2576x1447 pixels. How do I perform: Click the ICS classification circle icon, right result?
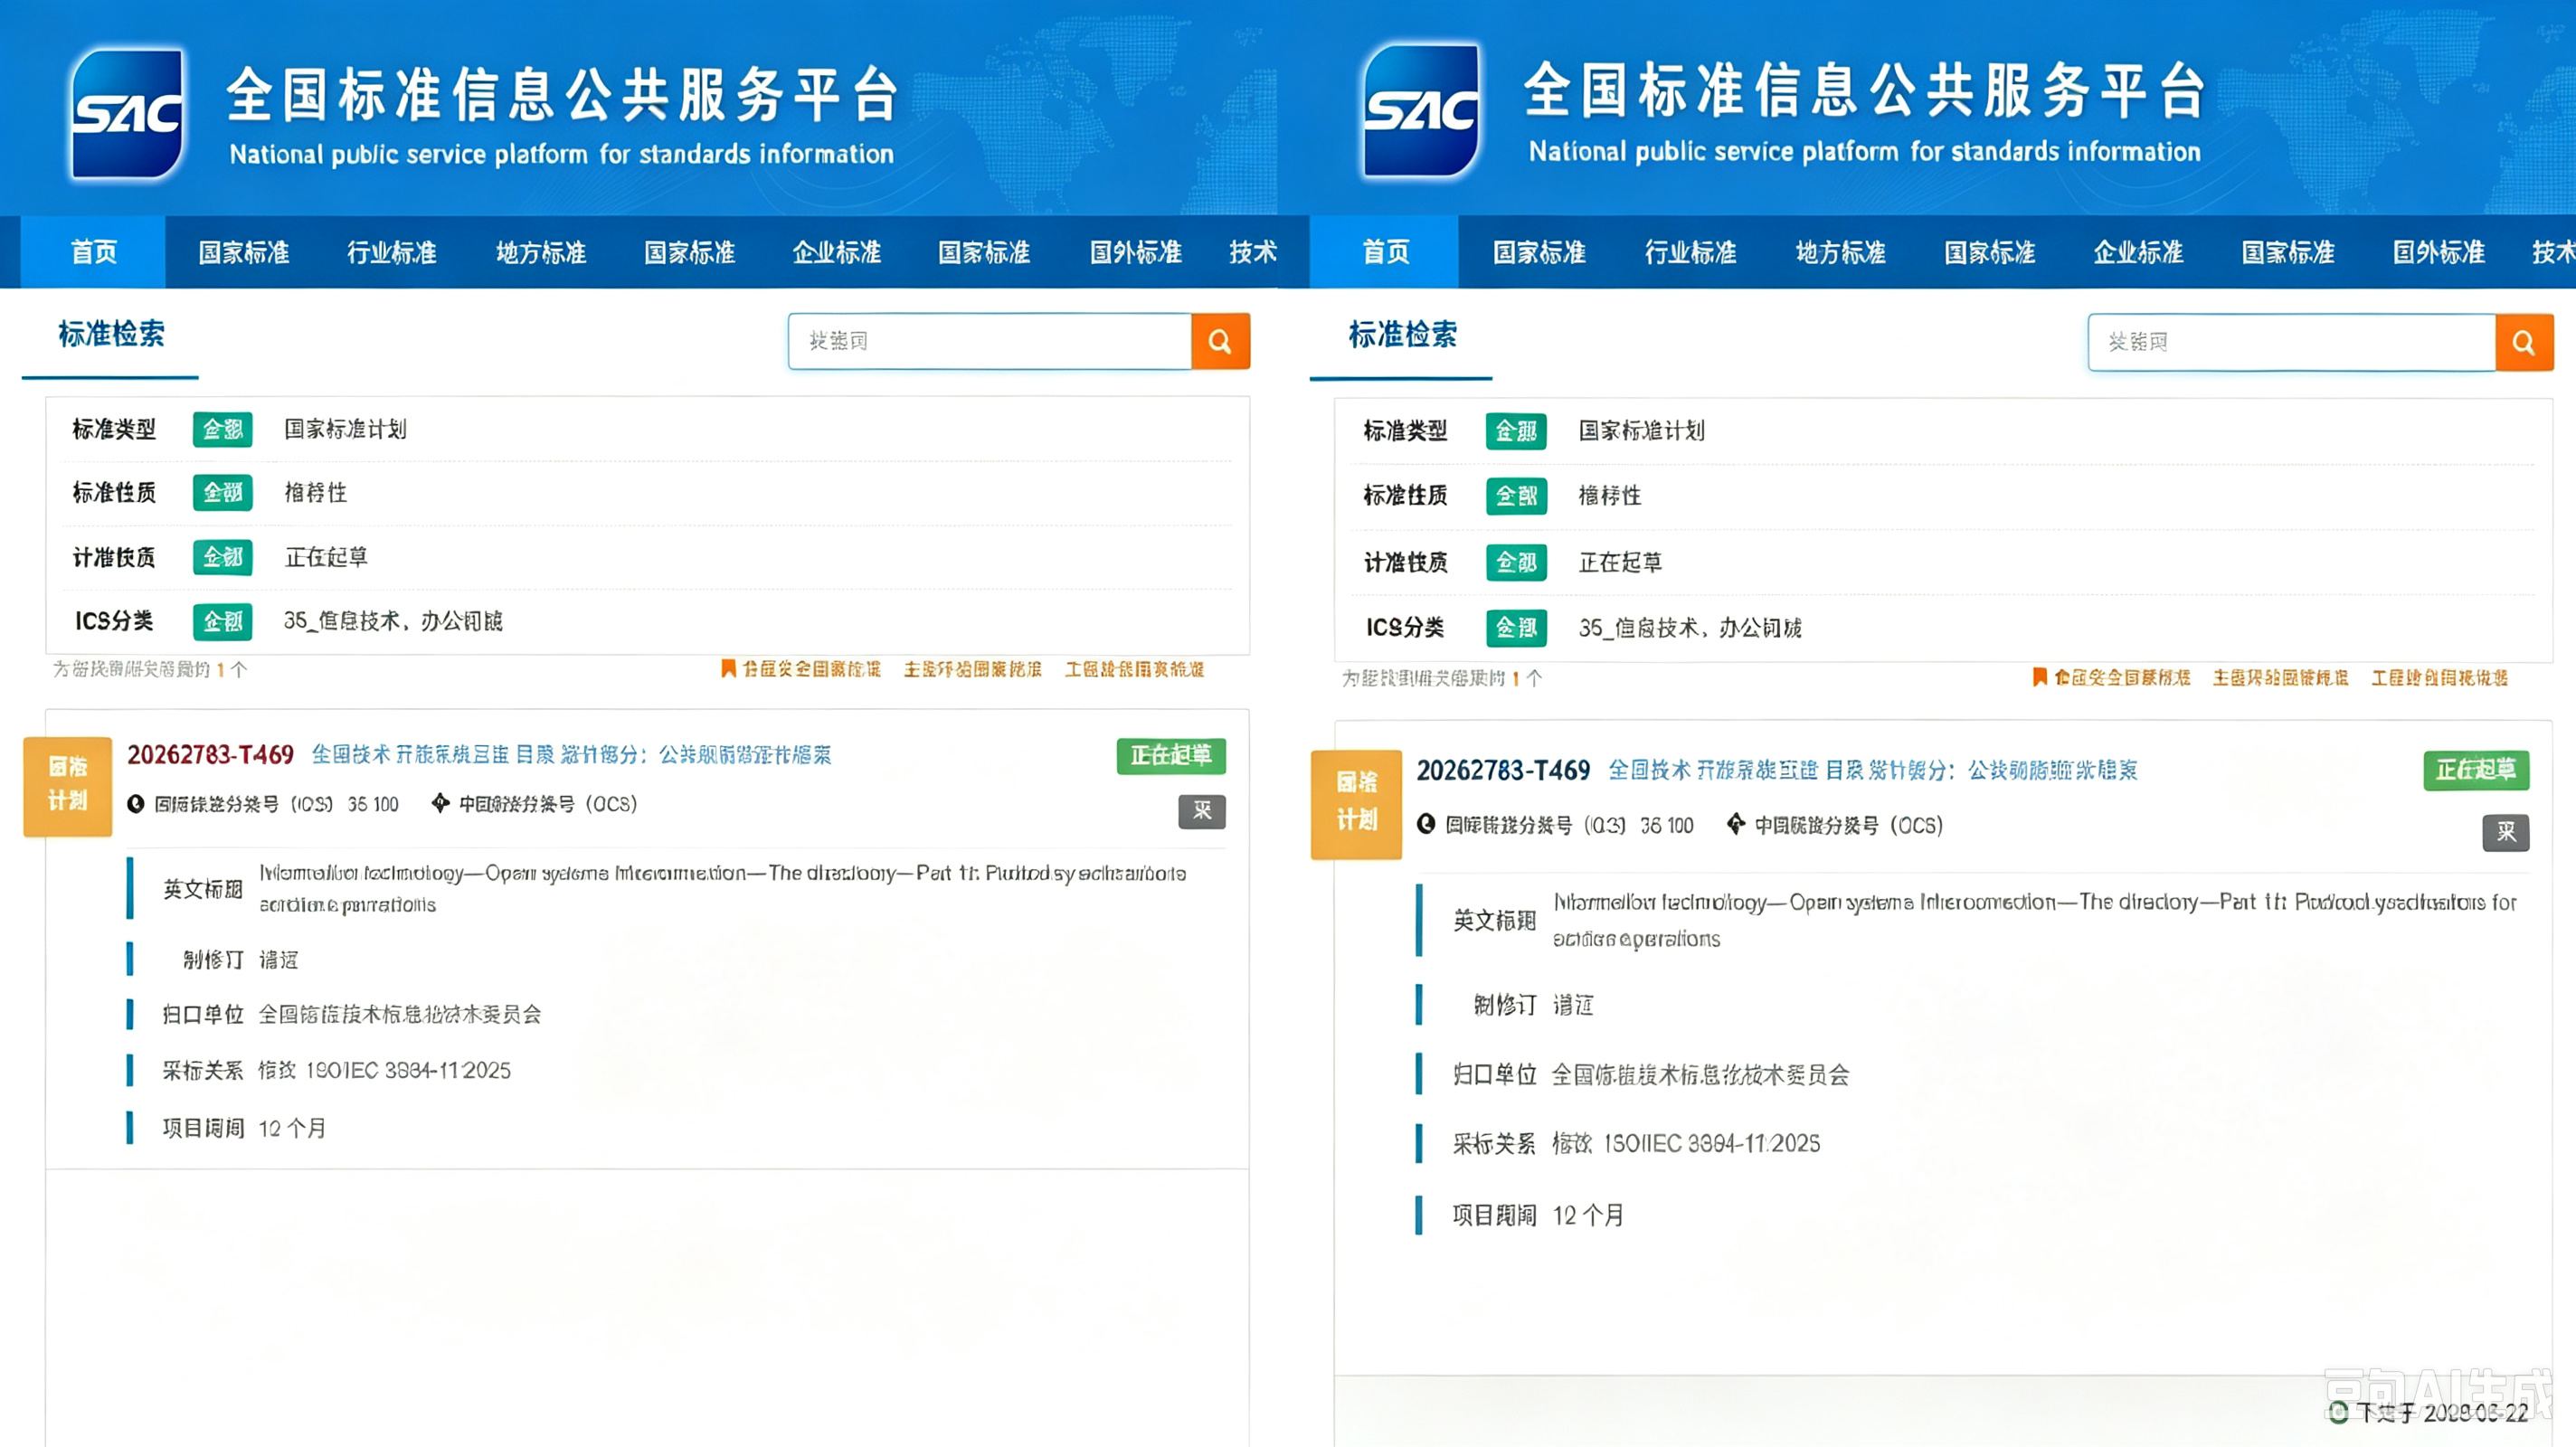(x=1427, y=824)
